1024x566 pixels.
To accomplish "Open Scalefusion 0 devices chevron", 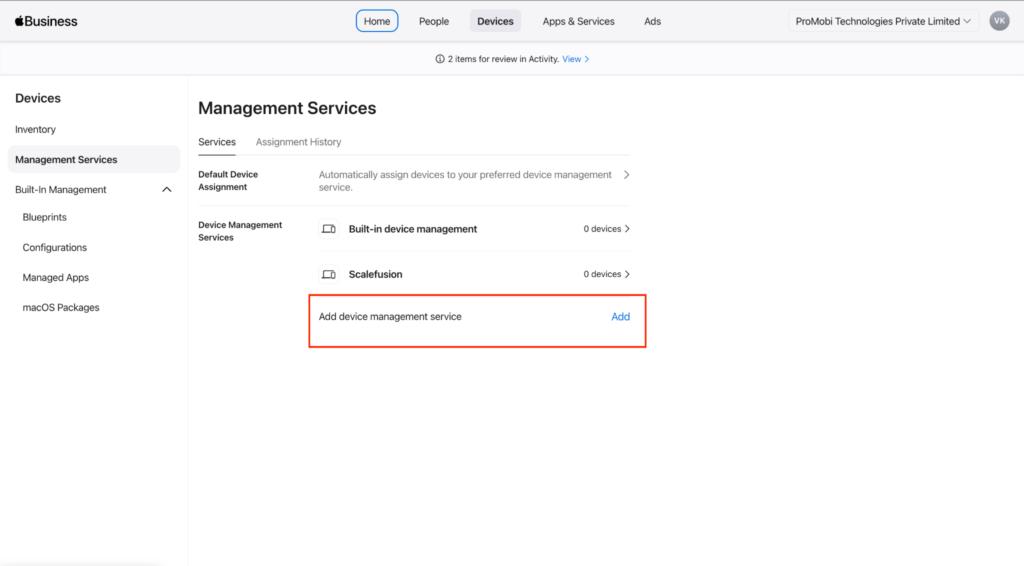I will 627,274.
